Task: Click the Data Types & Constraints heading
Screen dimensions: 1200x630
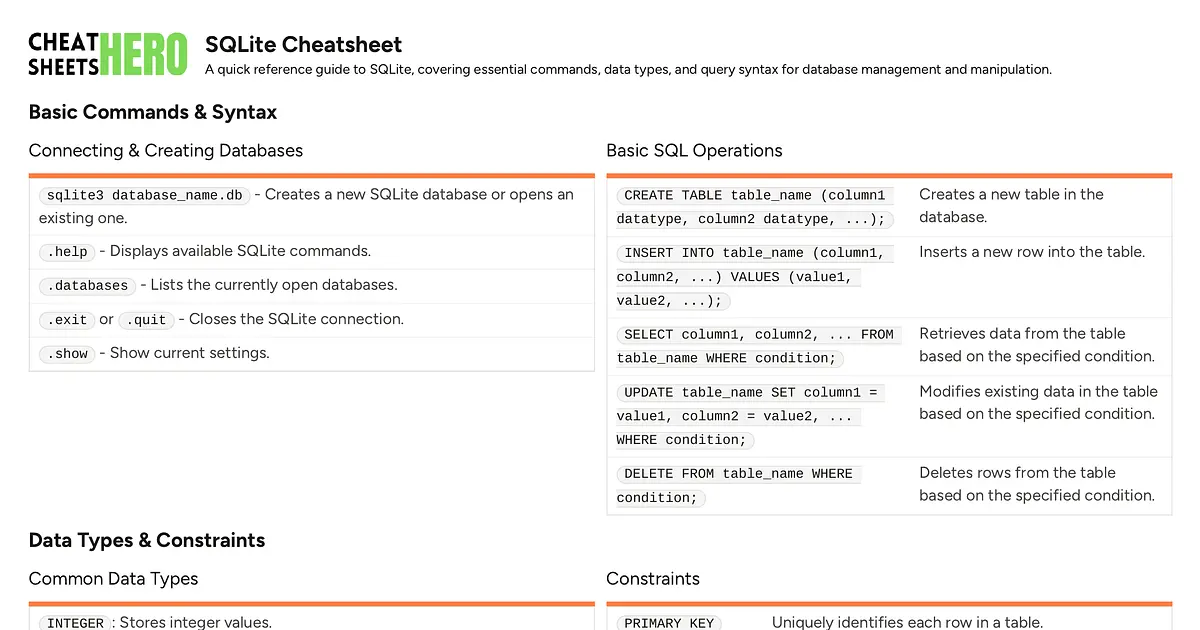Action: [147, 541]
